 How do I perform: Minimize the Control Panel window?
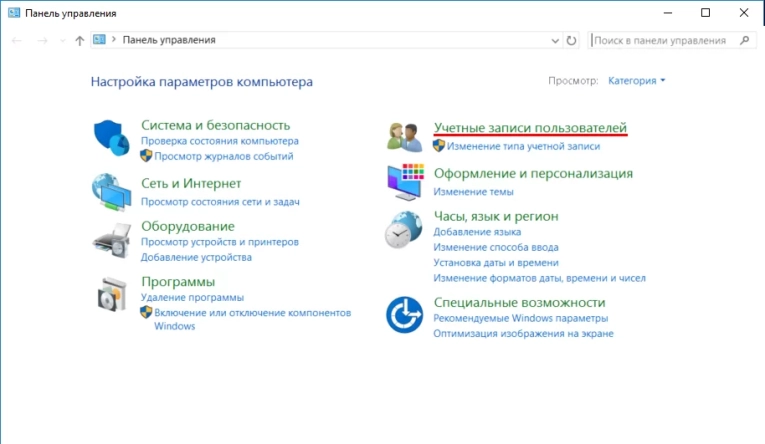[x=668, y=13]
